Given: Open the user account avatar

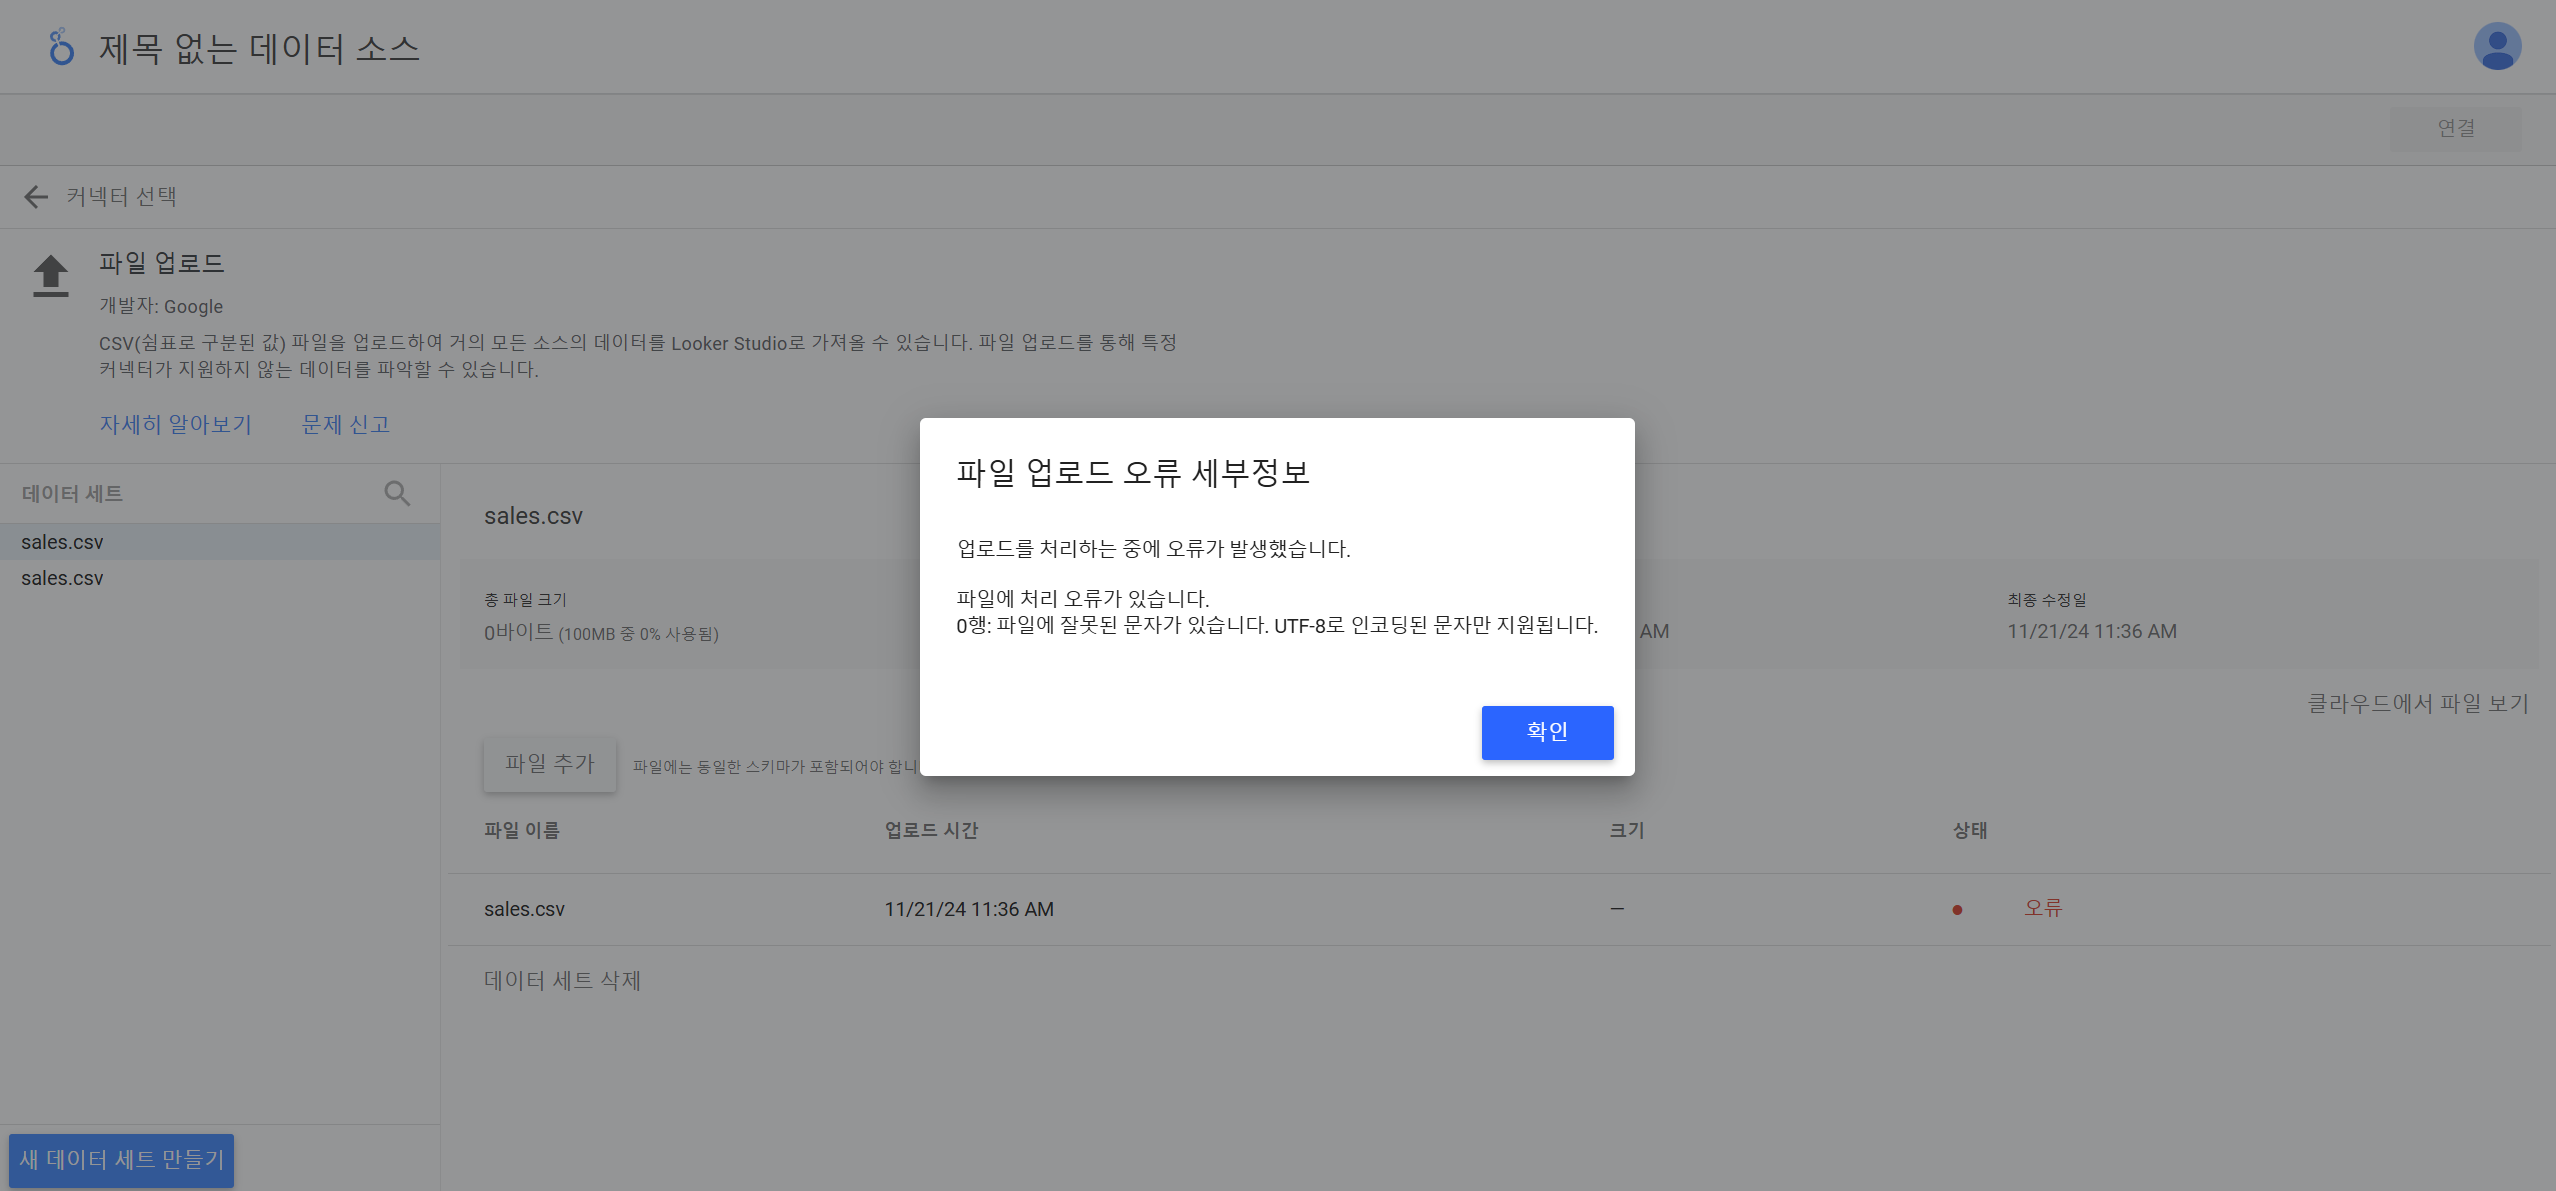Looking at the screenshot, I should click(x=2497, y=47).
